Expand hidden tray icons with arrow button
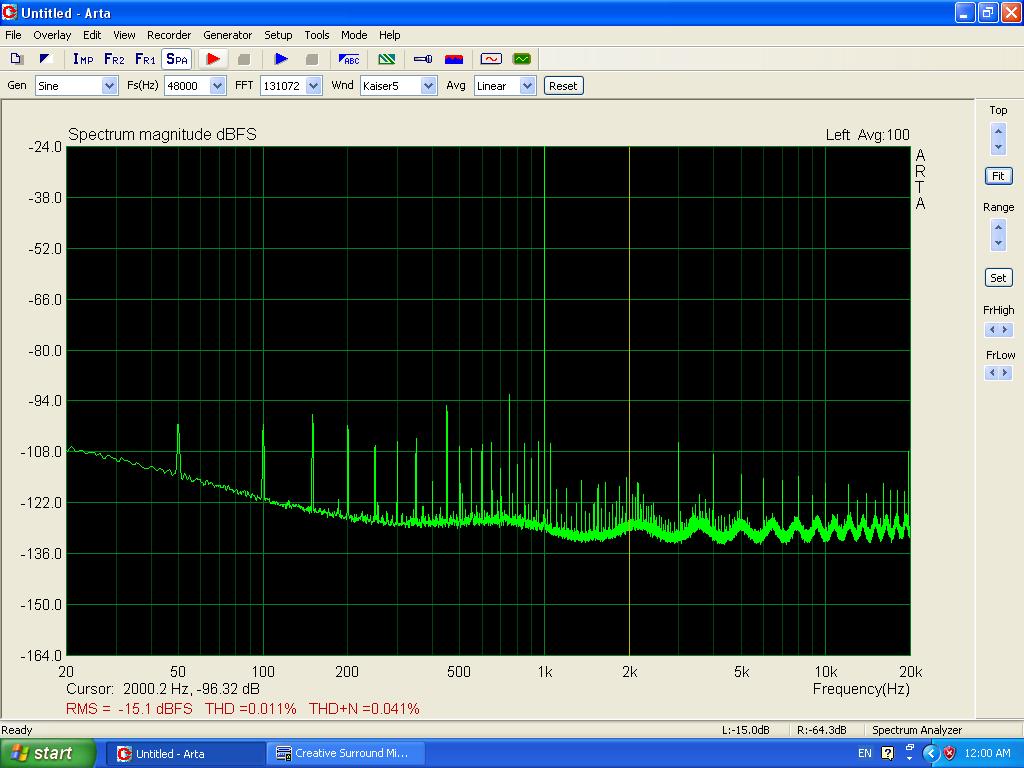The height and width of the screenshot is (768, 1024). (x=931, y=754)
